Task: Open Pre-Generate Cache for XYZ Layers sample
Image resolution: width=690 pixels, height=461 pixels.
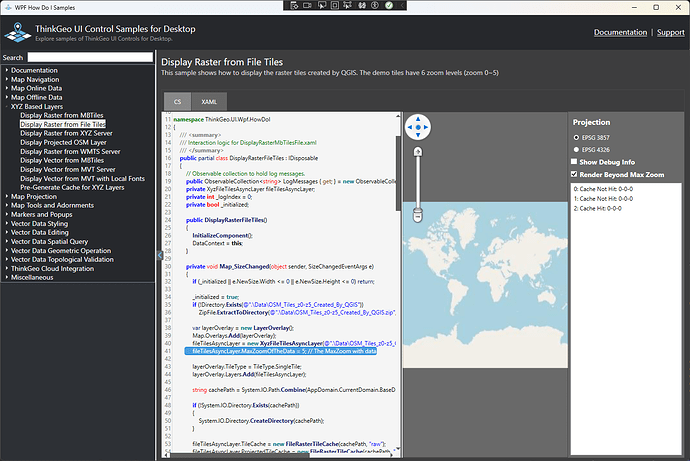Action: click(72, 187)
